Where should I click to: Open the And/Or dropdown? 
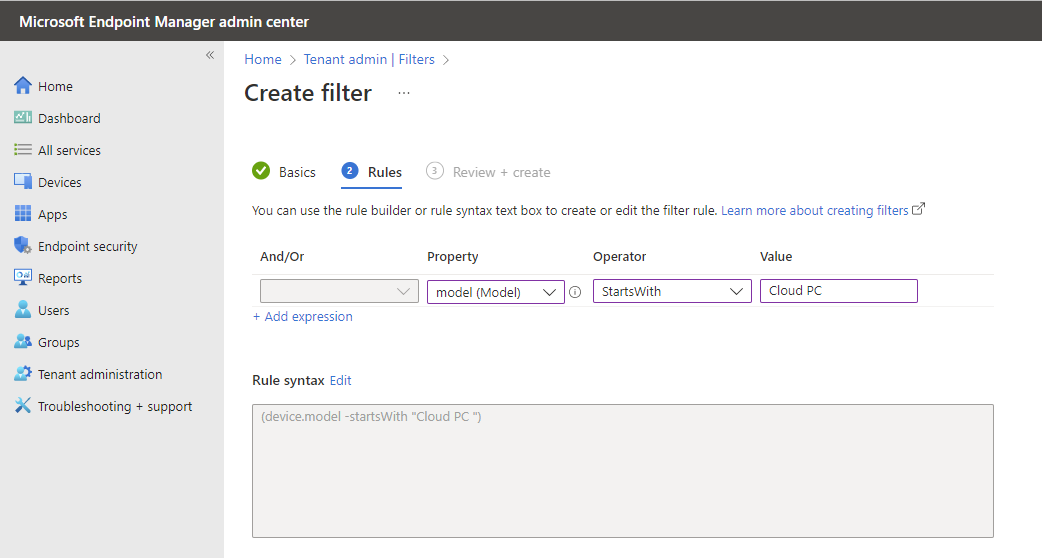(339, 291)
